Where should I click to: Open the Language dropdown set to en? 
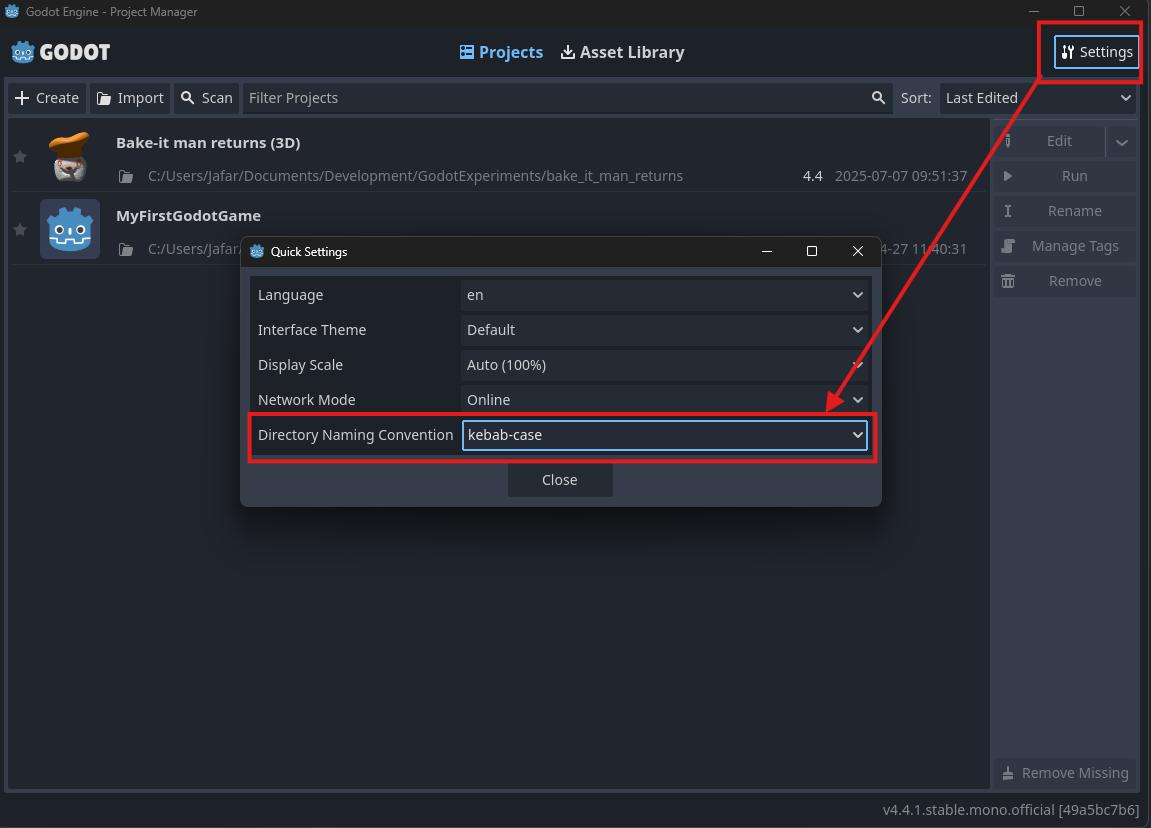tap(664, 295)
